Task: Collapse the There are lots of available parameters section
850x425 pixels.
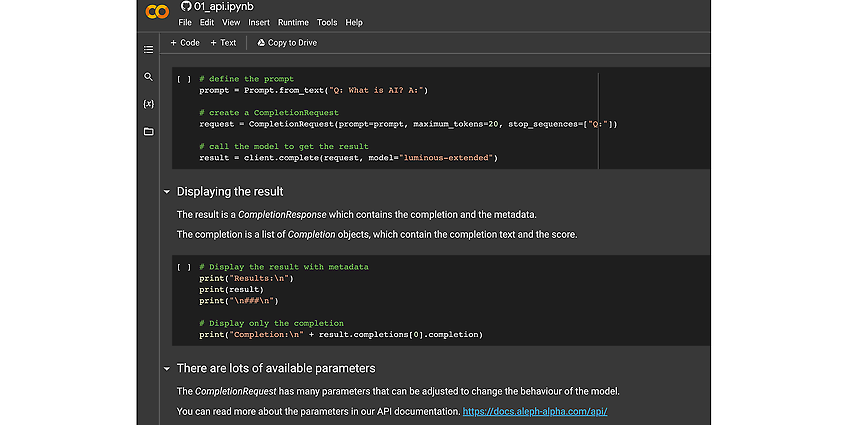Action: [167, 369]
